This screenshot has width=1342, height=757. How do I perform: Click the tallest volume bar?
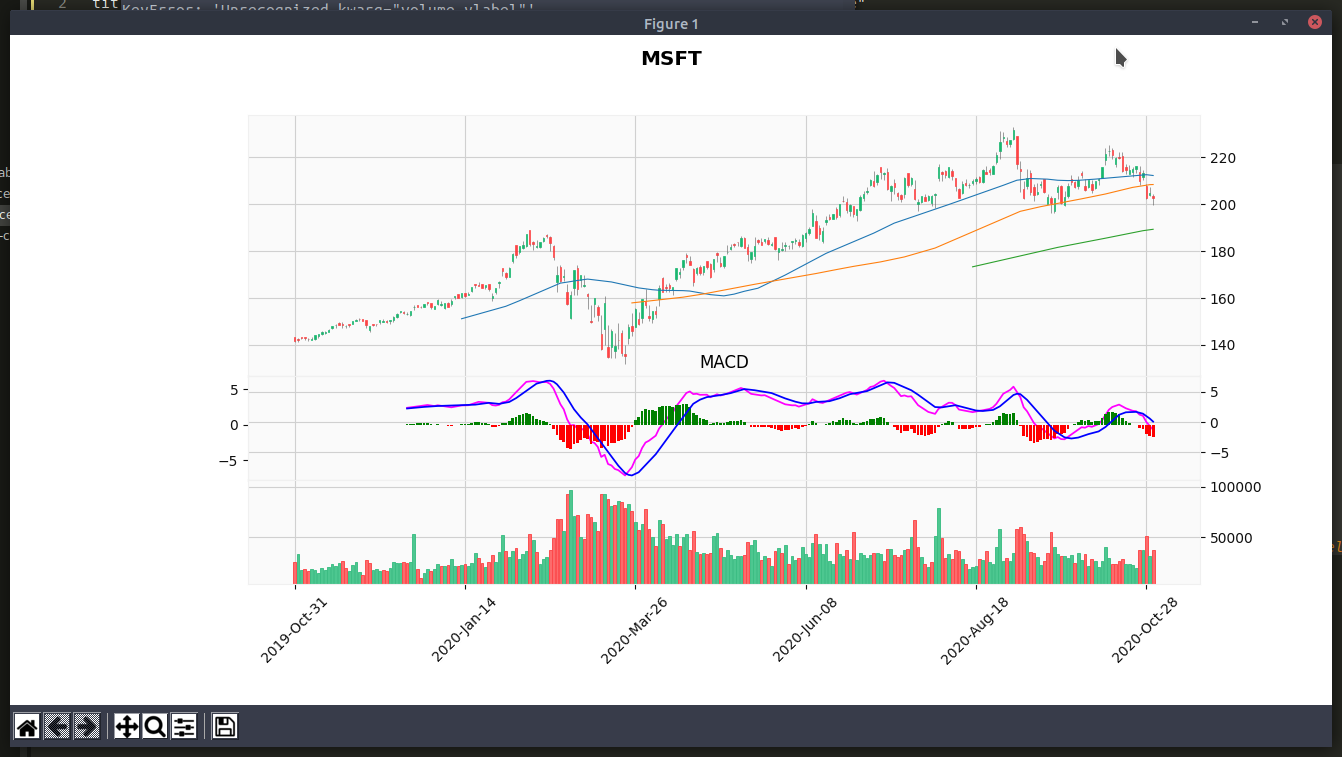570,535
